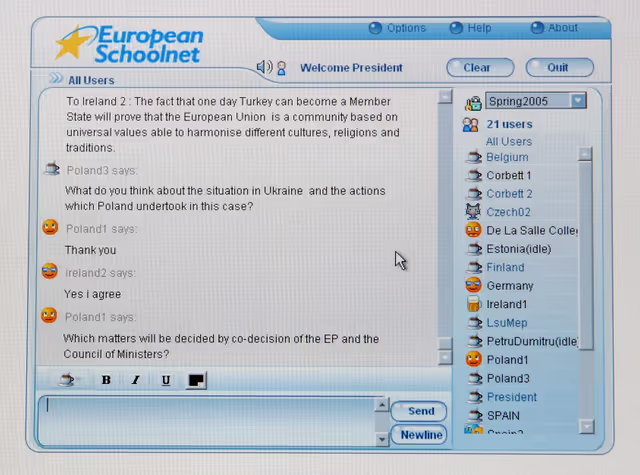Select LsuMep in the user list
Viewport: 640px width, 475px height.
507,323
